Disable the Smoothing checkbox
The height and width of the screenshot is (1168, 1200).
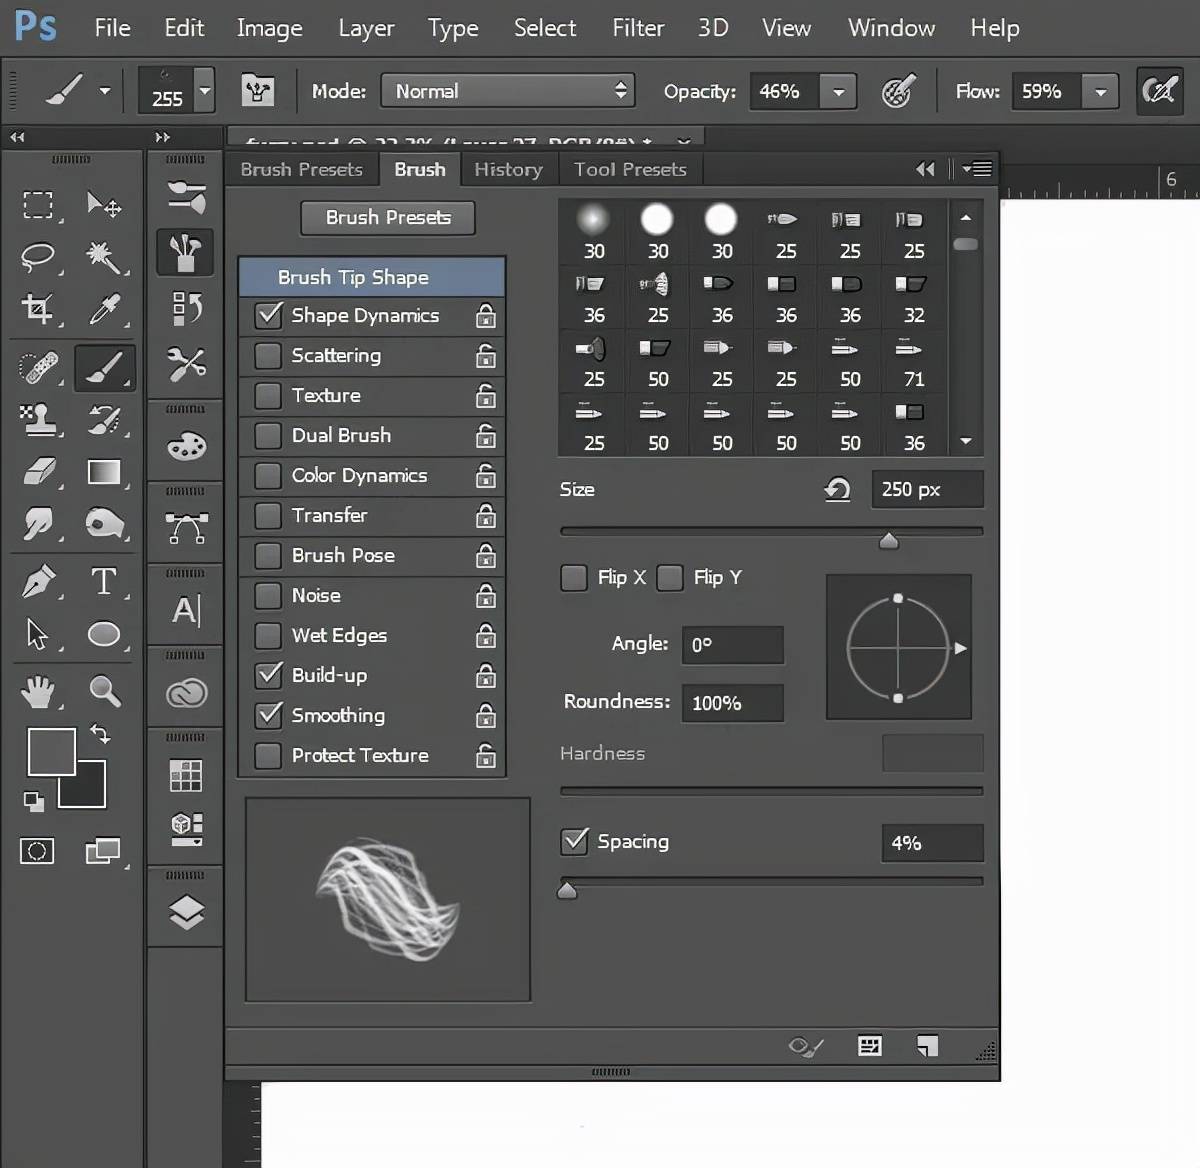268,715
